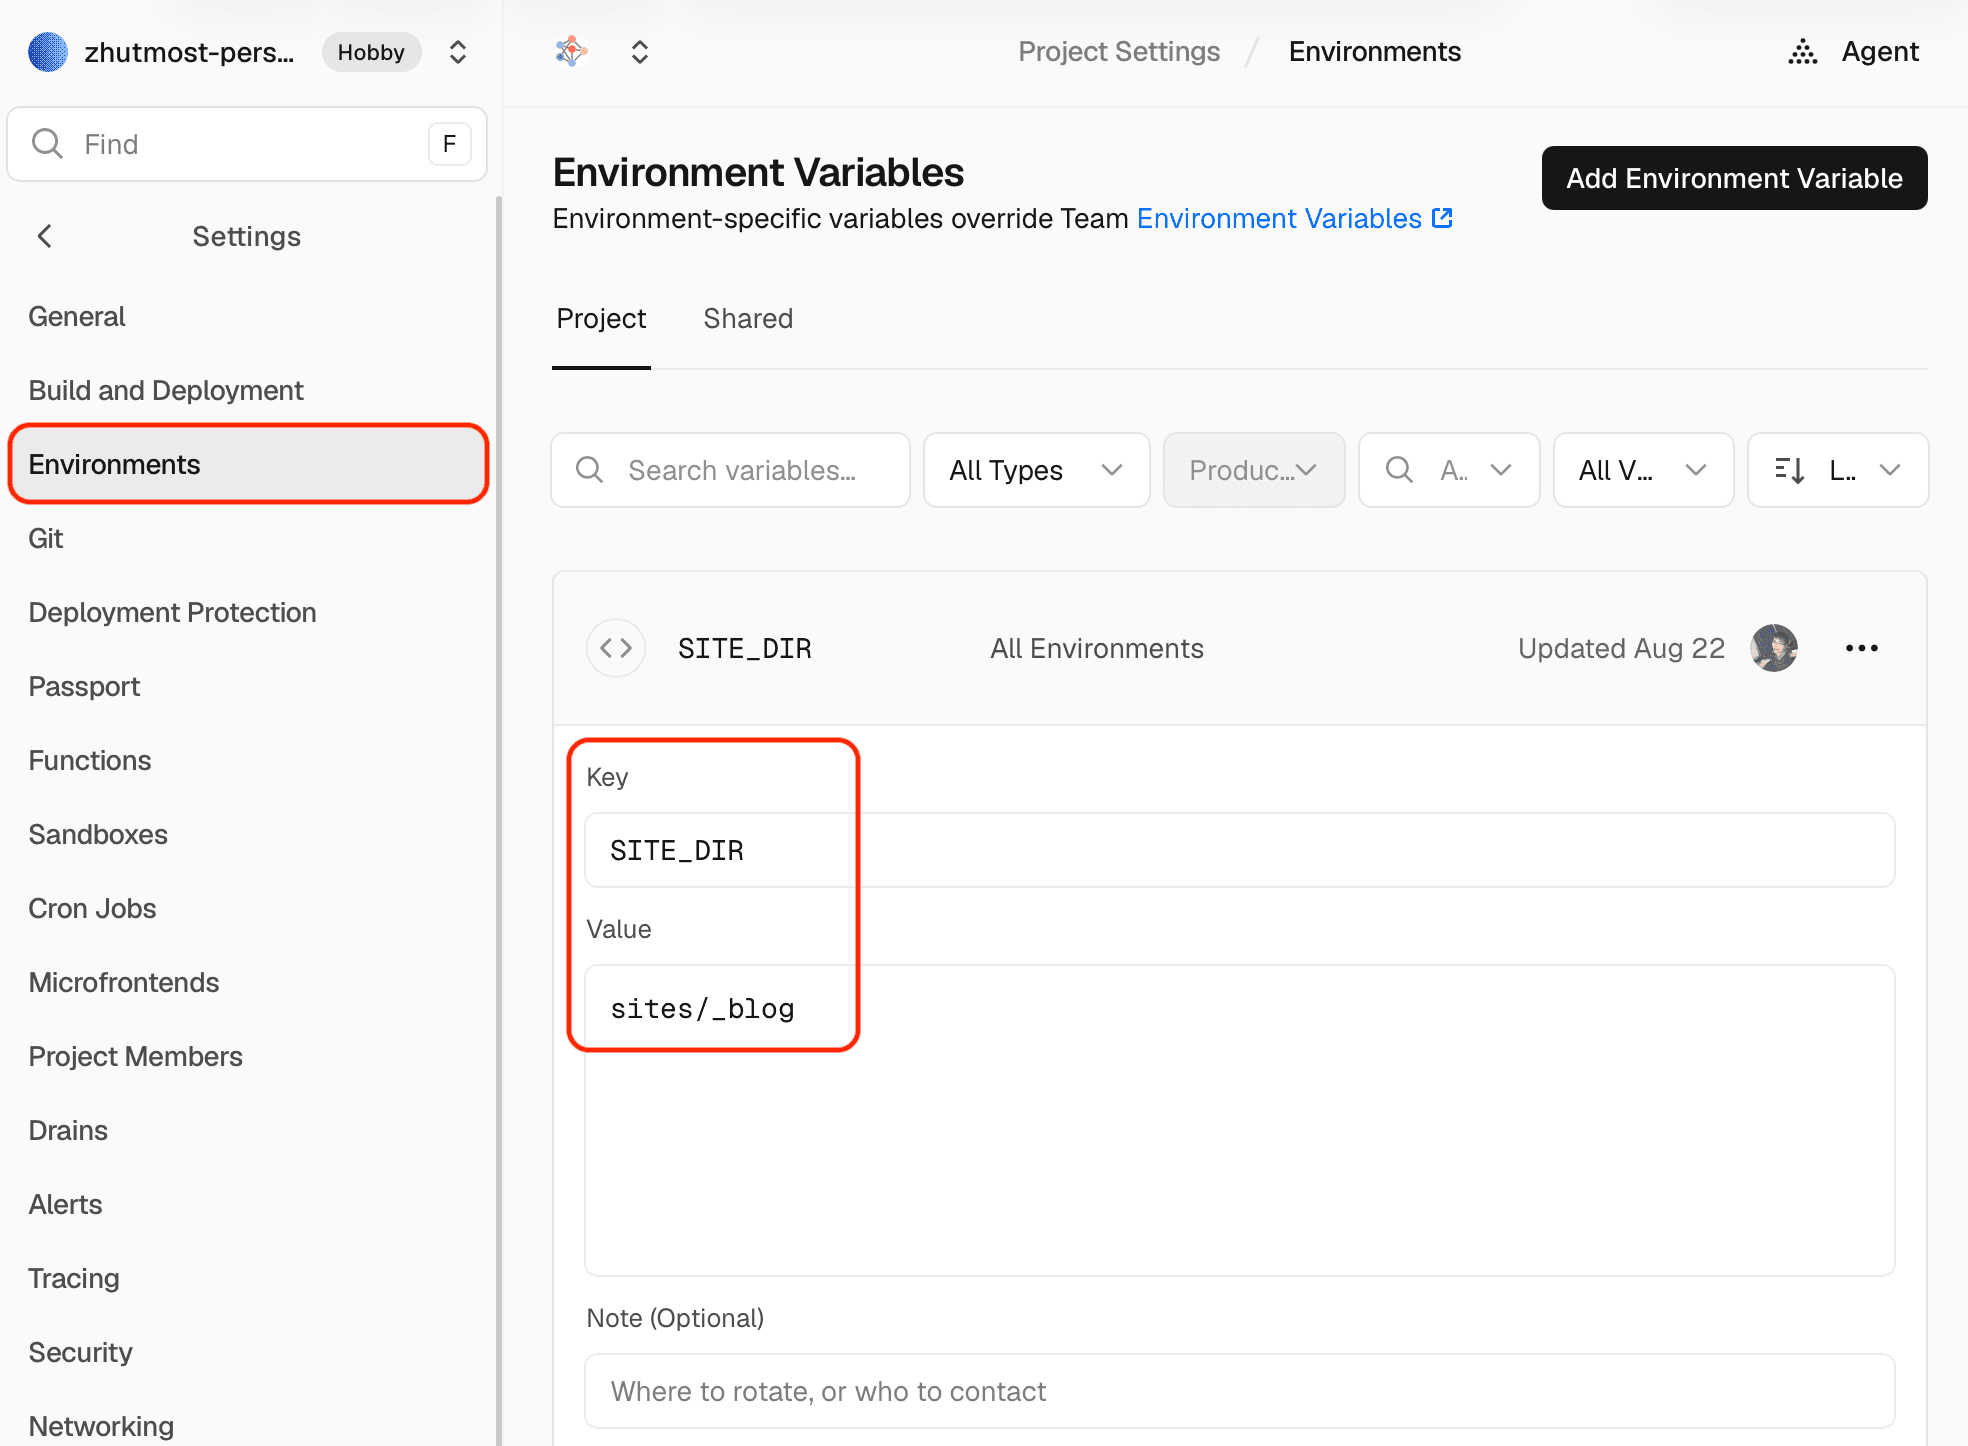Open the All V... filter dropdown
Screen dimensions: 1968x1446
coord(1643,470)
